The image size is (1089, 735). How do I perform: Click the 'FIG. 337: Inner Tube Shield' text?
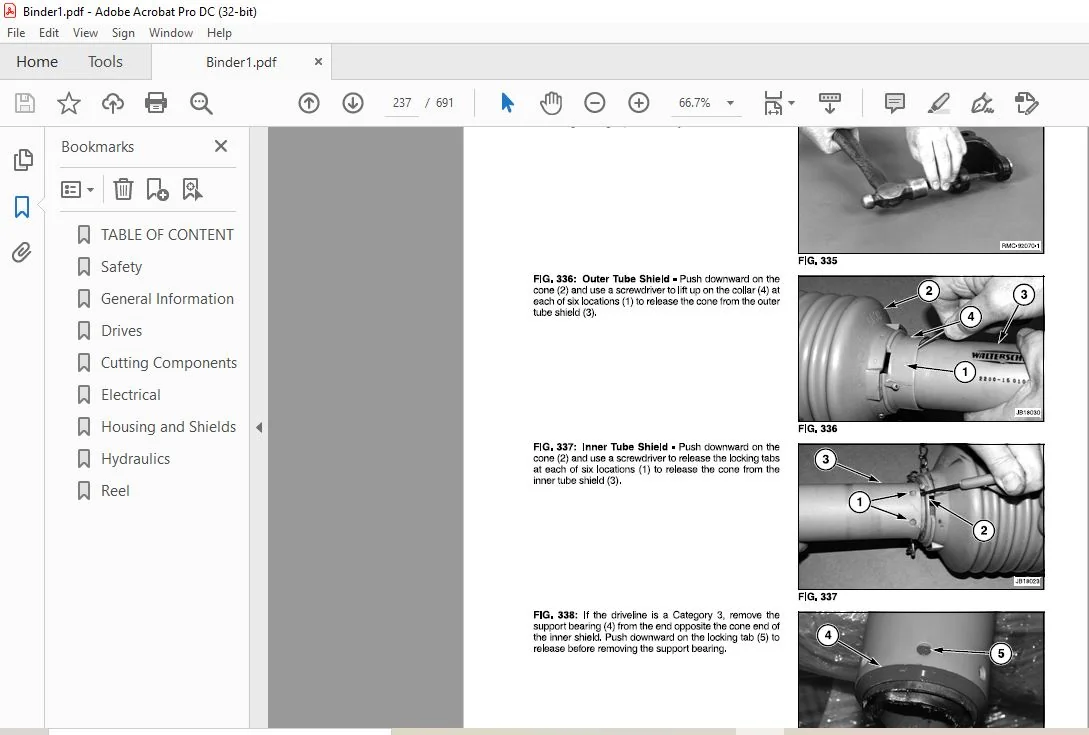[601, 447]
